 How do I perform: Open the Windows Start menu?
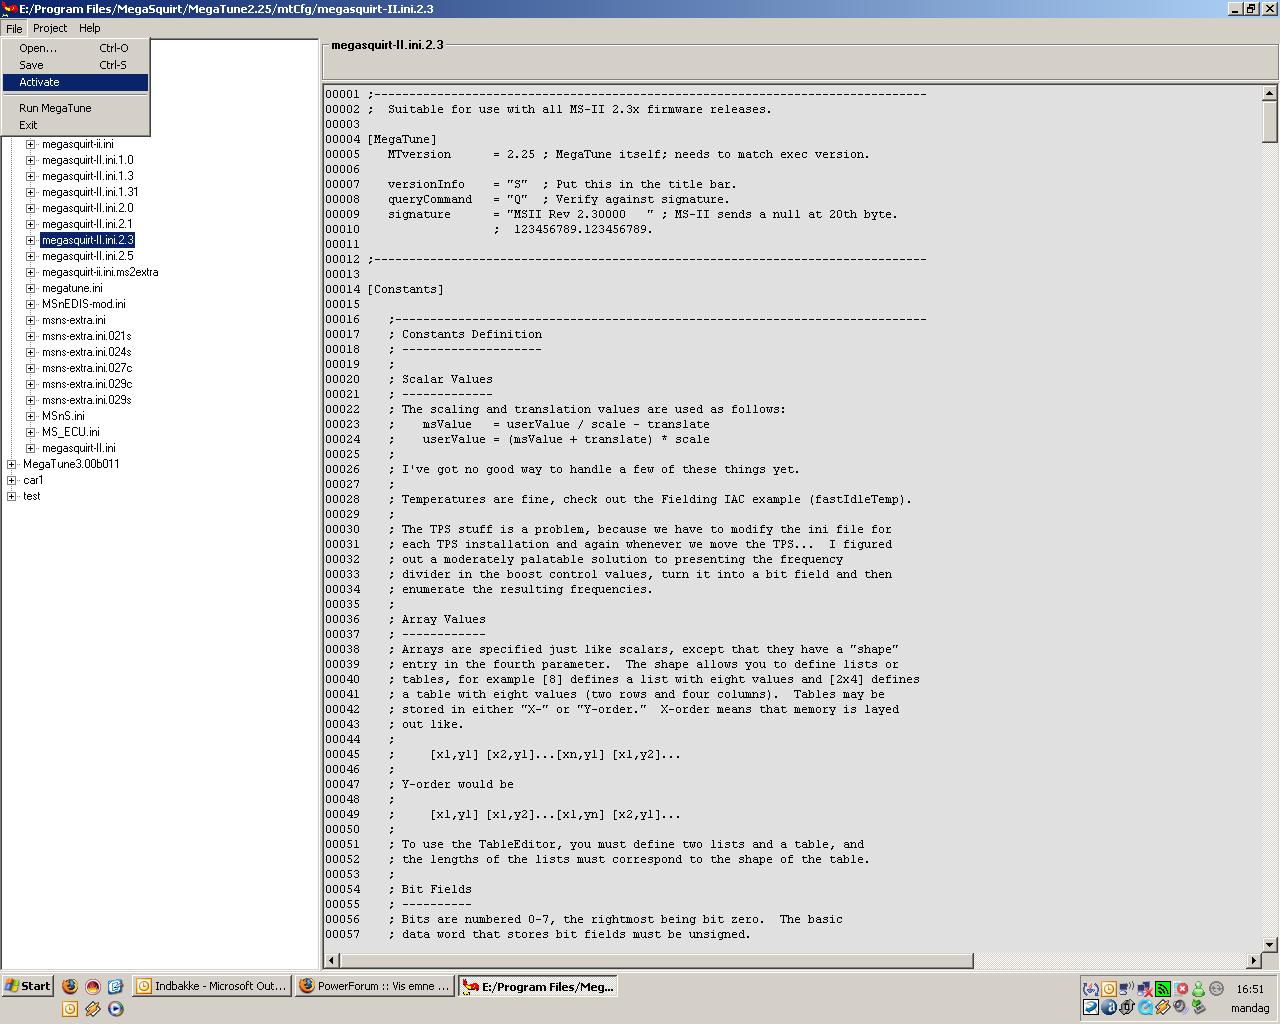pyautogui.click(x=28, y=986)
